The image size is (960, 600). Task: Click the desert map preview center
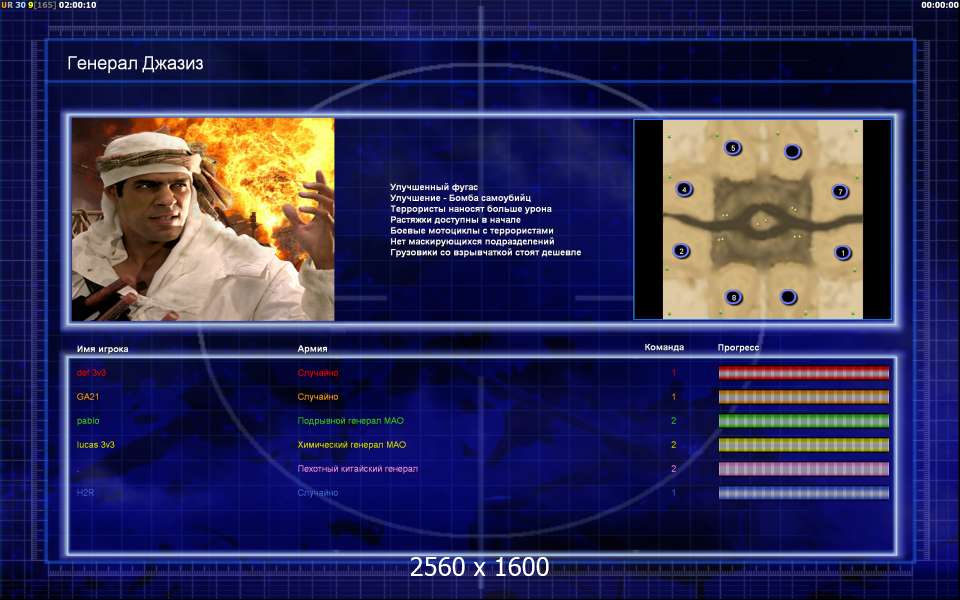point(762,219)
